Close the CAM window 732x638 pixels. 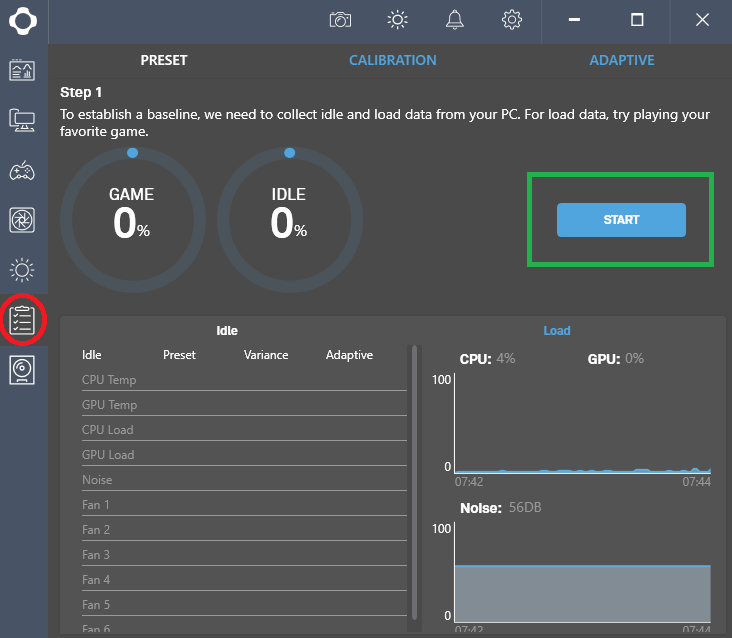tap(702, 20)
